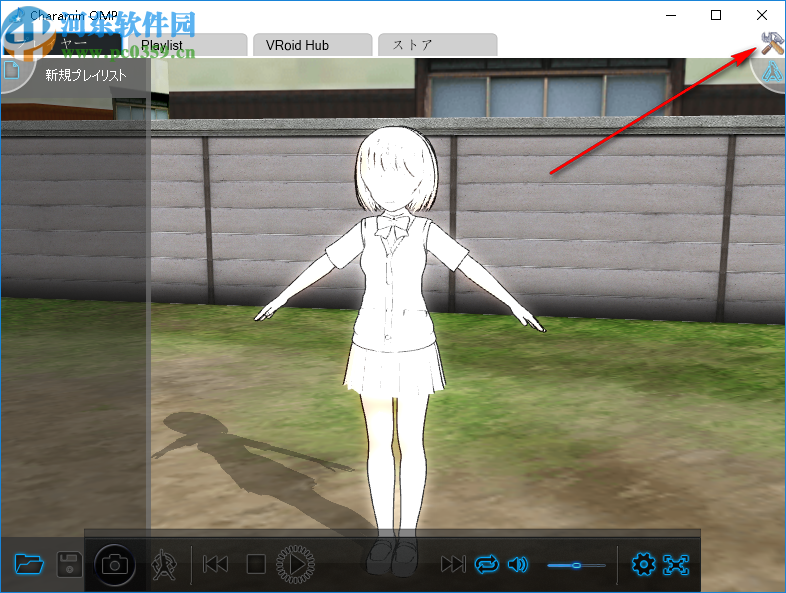Save using the floppy disk icon
This screenshot has height=593, width=786.
(69, 564)
